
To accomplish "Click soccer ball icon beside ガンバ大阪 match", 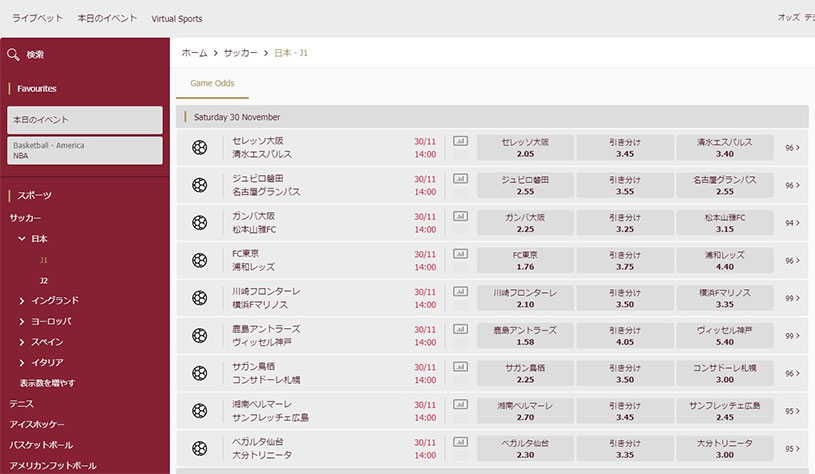I will pyautogui.click(x=200, y=222).
